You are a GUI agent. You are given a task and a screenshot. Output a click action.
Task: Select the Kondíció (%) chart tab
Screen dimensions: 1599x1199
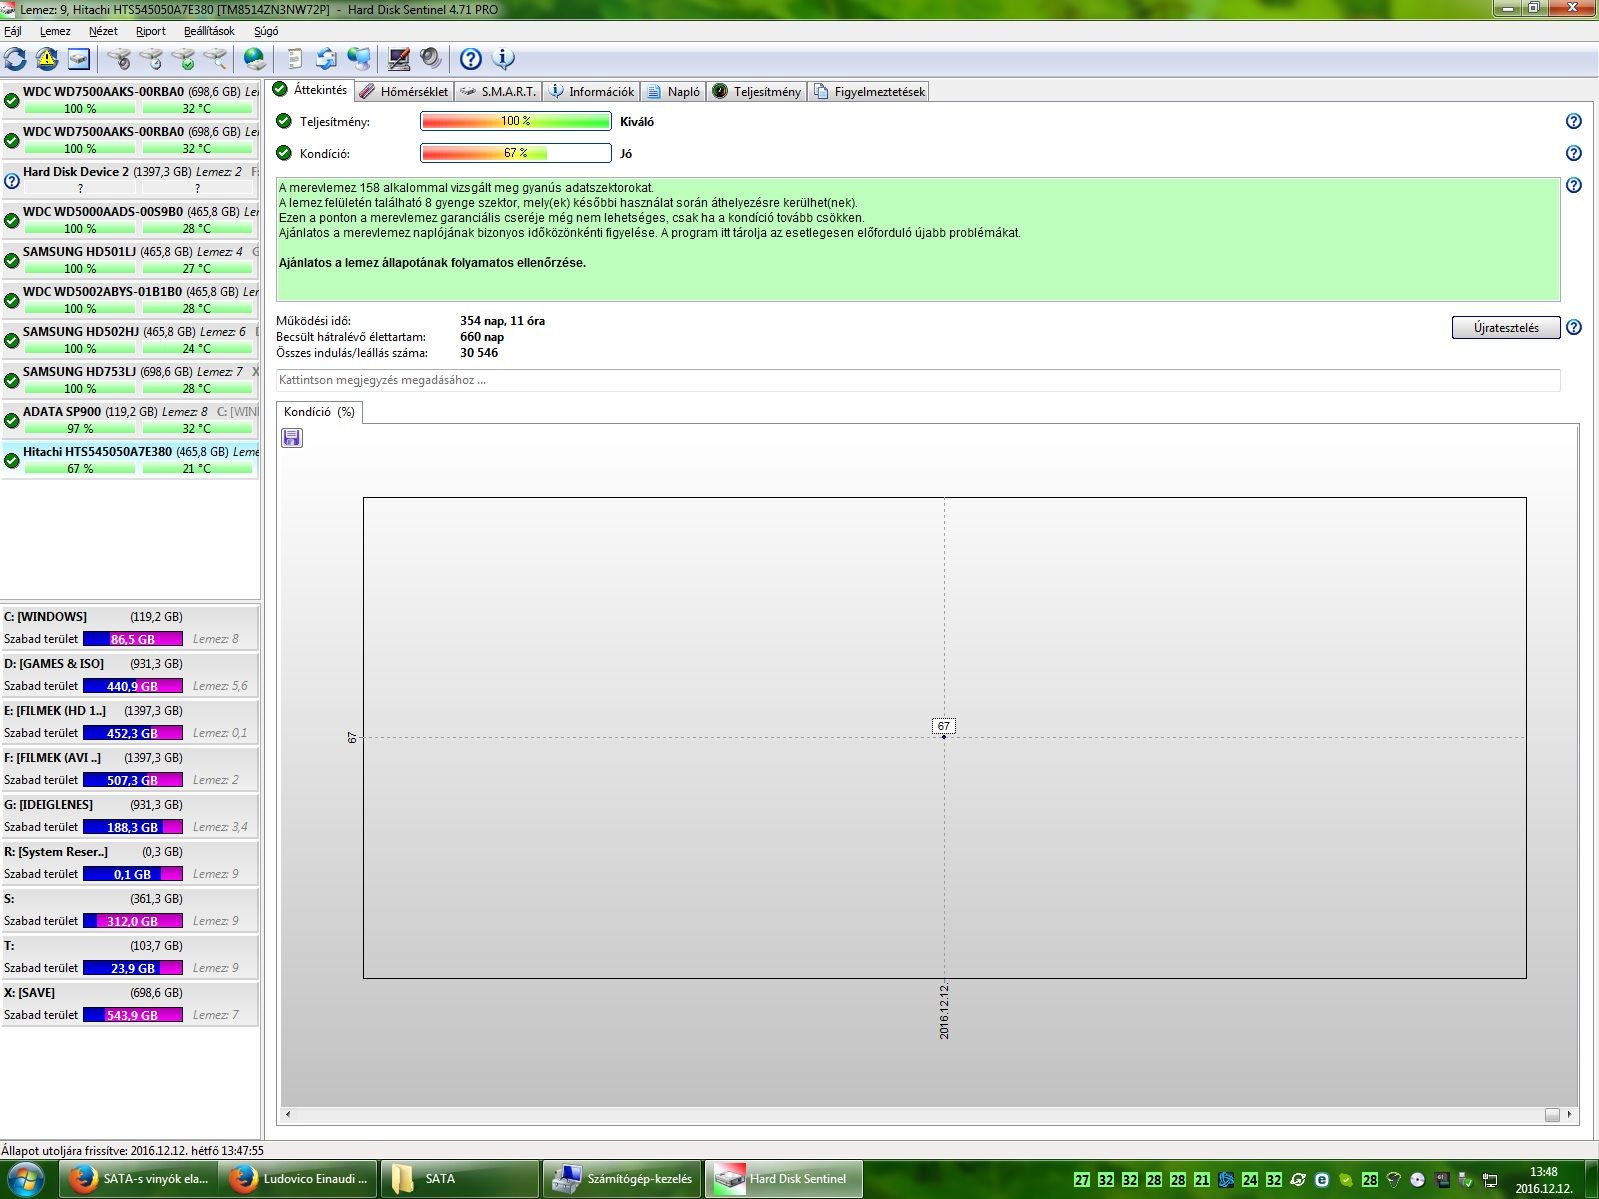pos(319,412)
